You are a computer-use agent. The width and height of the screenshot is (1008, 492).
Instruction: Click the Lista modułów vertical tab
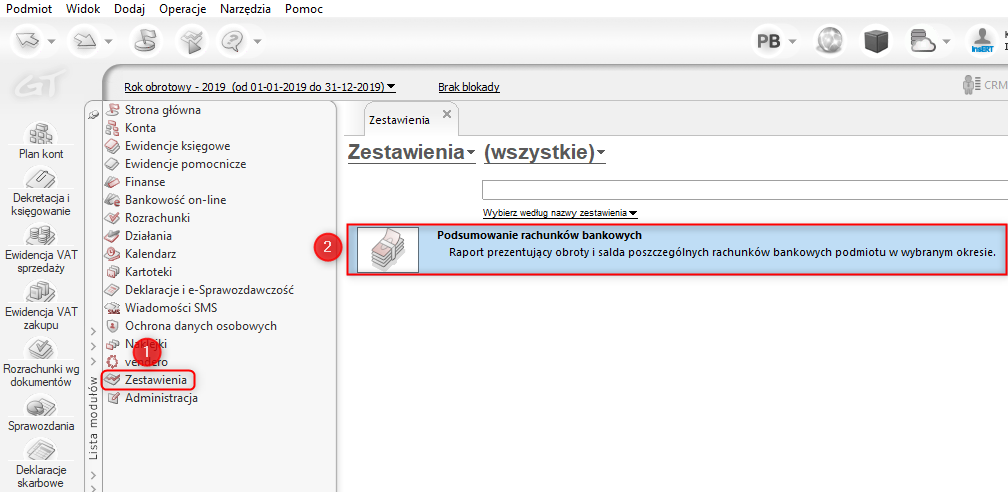coord(94,417)
